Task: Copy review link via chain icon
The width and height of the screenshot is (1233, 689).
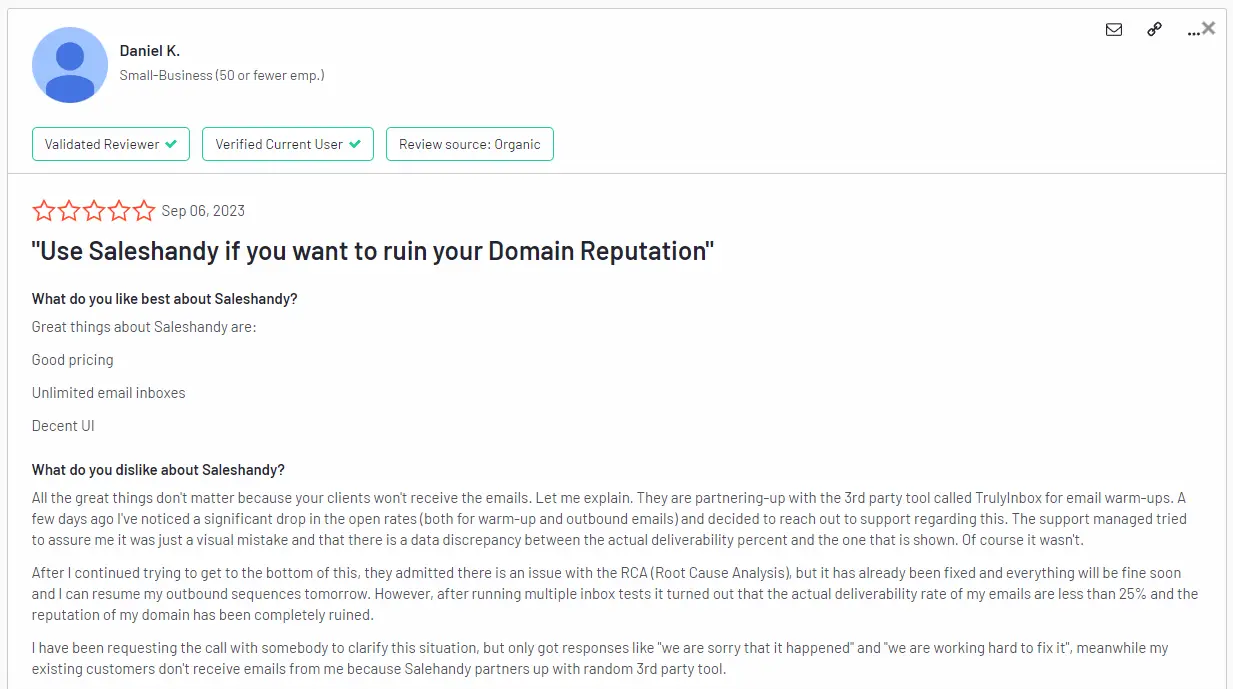Action: point(1155,30)
